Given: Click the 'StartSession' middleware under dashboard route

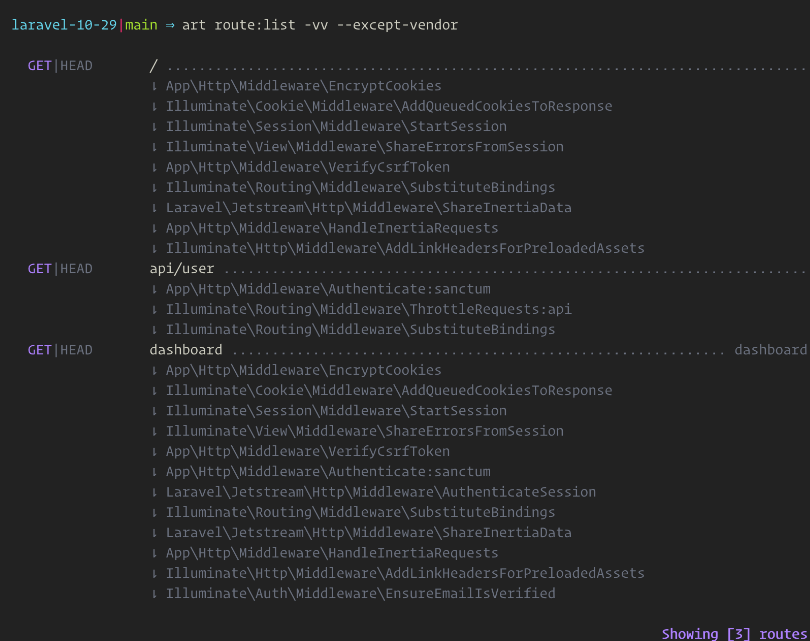Looking at the screenshot, I should coord(336,411).
